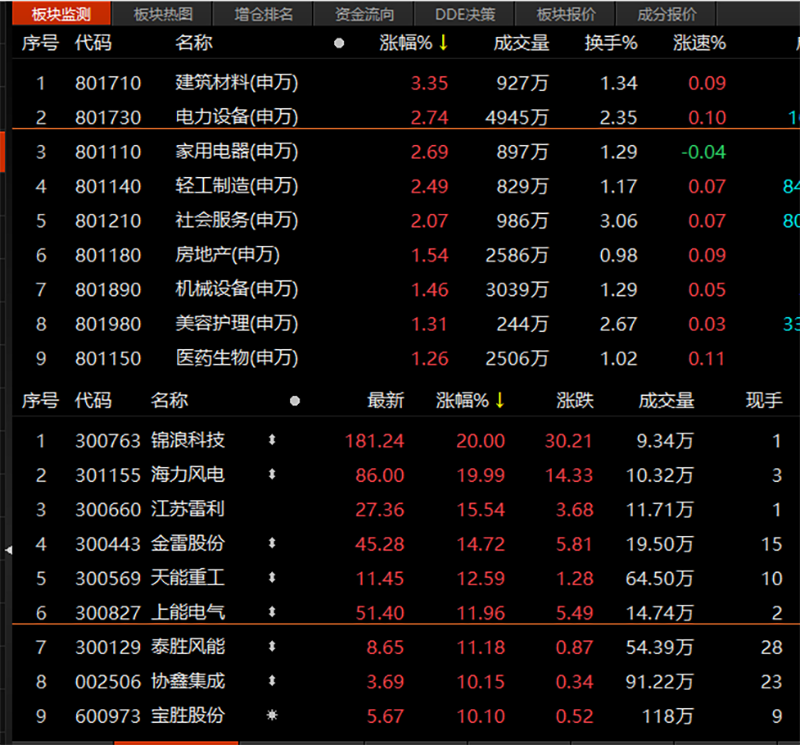Select sector 医药生物(申万)
The width and height of the screenshot is (800, 745).
[x=237, y=358]
